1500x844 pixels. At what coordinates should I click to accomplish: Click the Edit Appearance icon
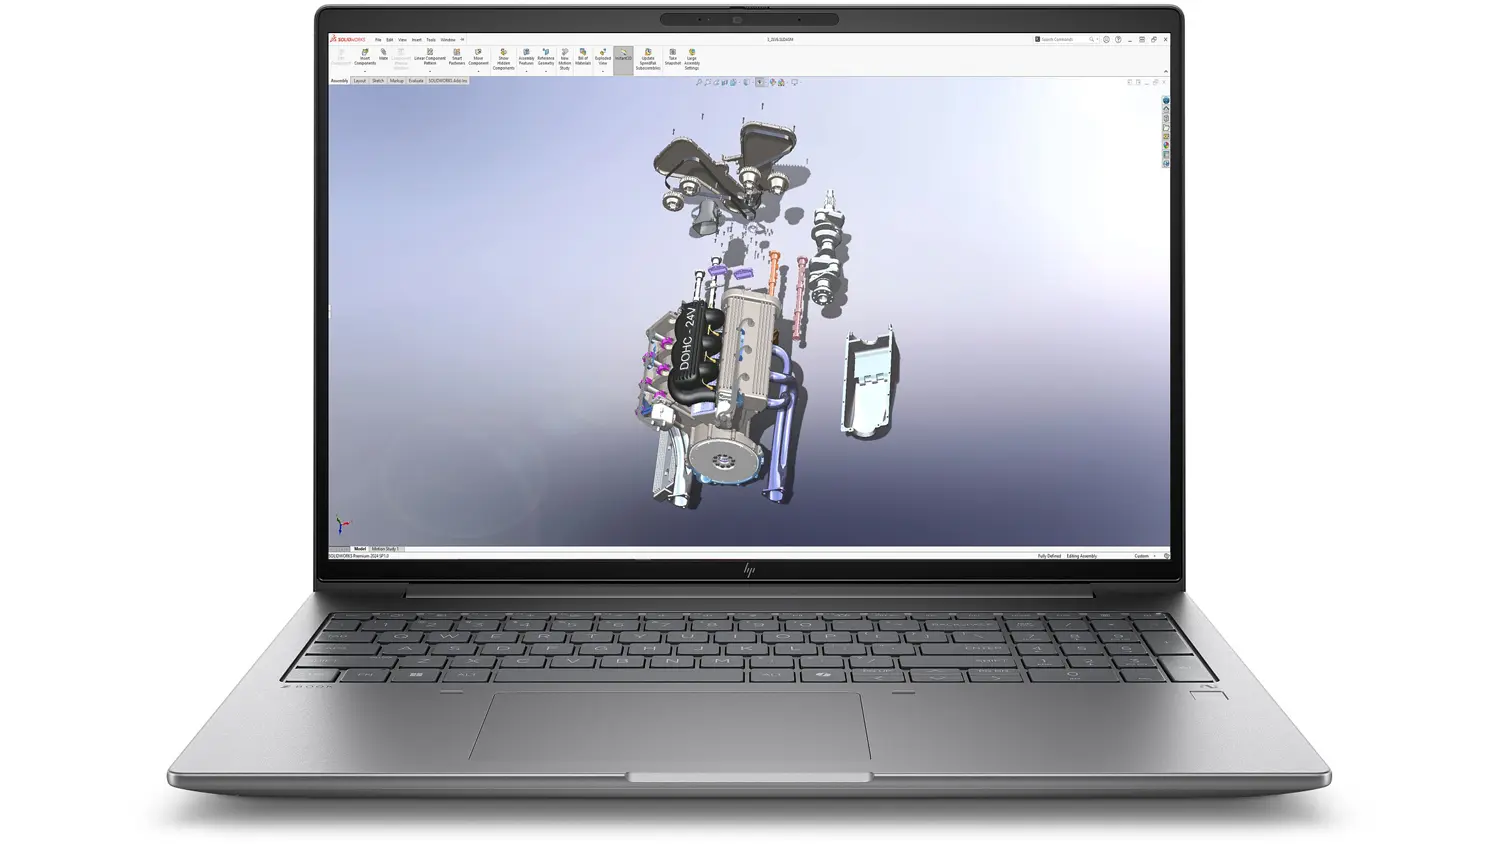pyautogui.click(x=772, y=82)
